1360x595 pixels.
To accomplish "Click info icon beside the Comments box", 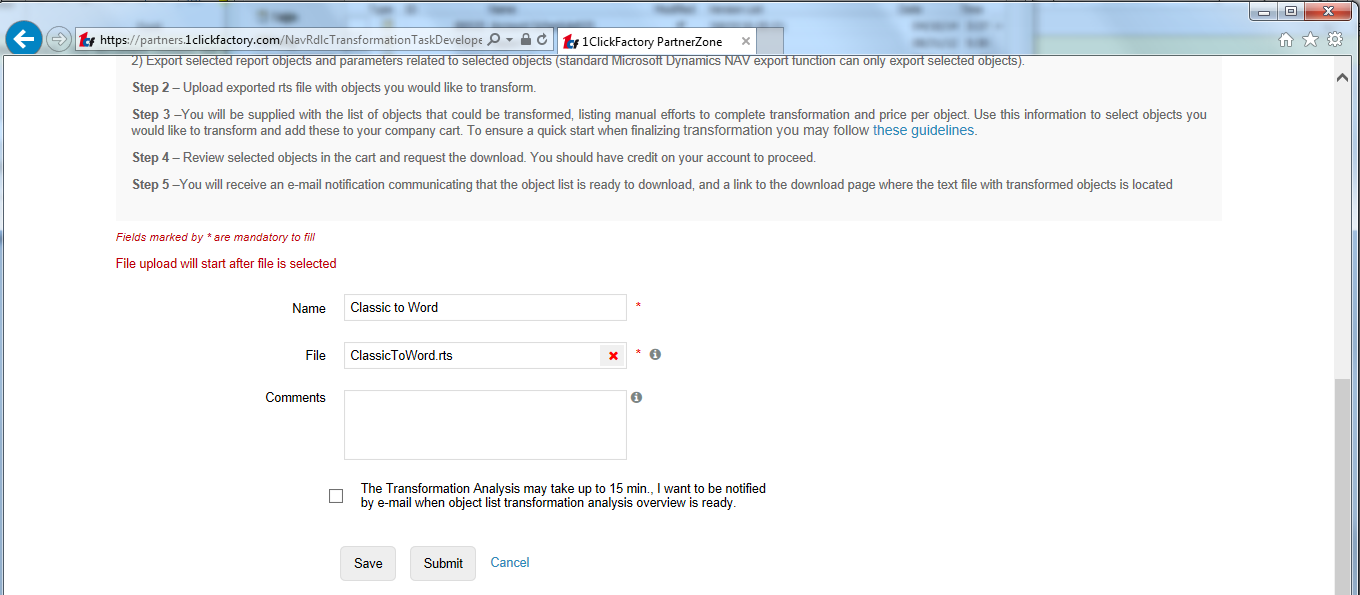I will [636, 397].
